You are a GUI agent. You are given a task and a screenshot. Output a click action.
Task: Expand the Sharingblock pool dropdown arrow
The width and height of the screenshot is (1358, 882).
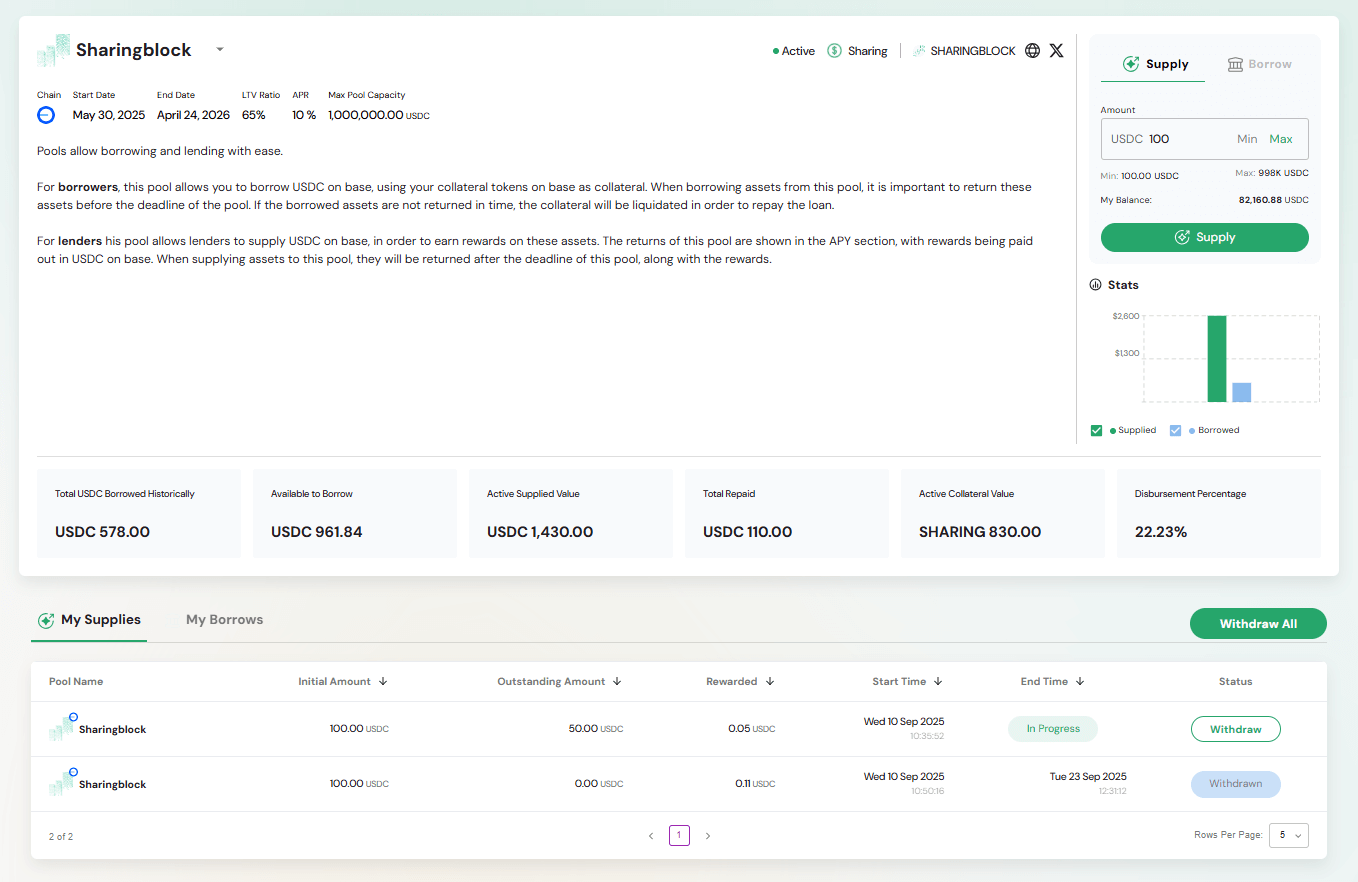coord(220,50)
